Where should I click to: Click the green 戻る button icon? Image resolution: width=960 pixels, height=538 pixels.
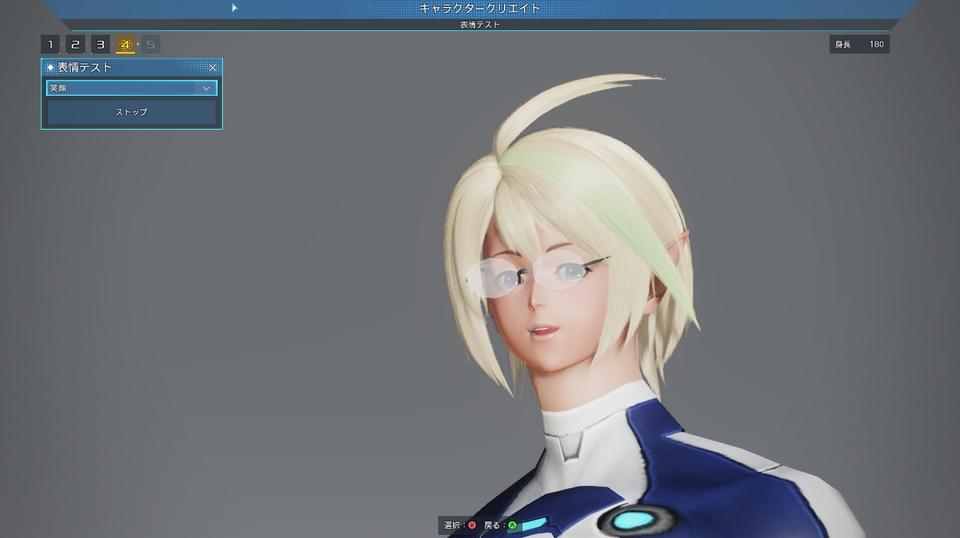click(x=512, y=525)
